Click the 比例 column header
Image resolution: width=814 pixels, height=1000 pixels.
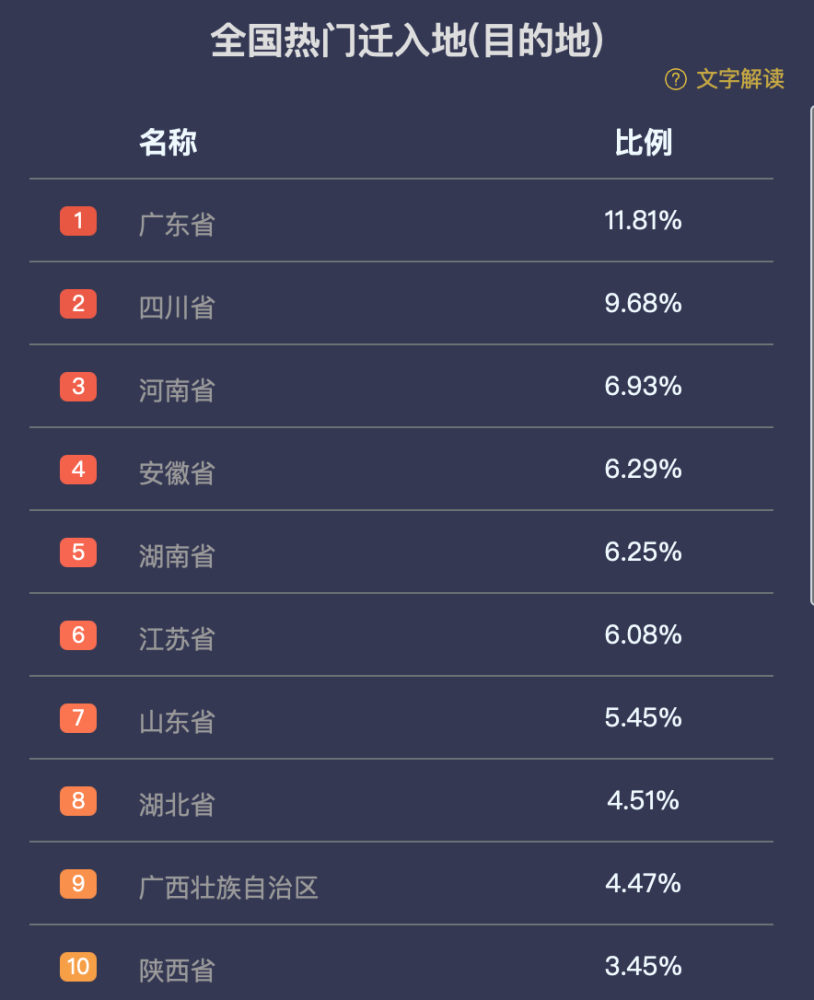click(643, 142)
